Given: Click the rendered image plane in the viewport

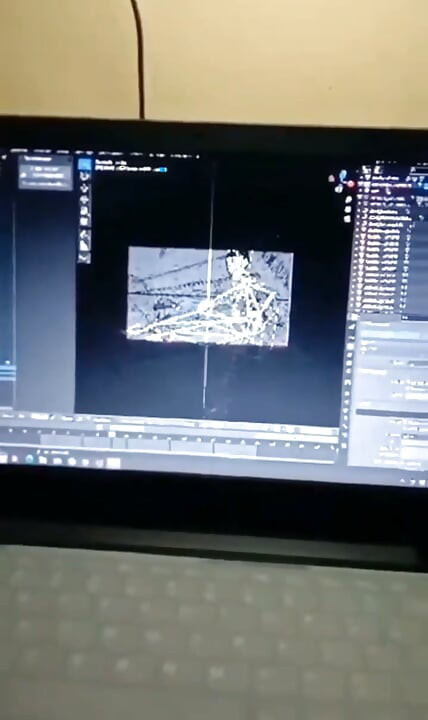Looking at the screenshot, I should pos(209,296).
